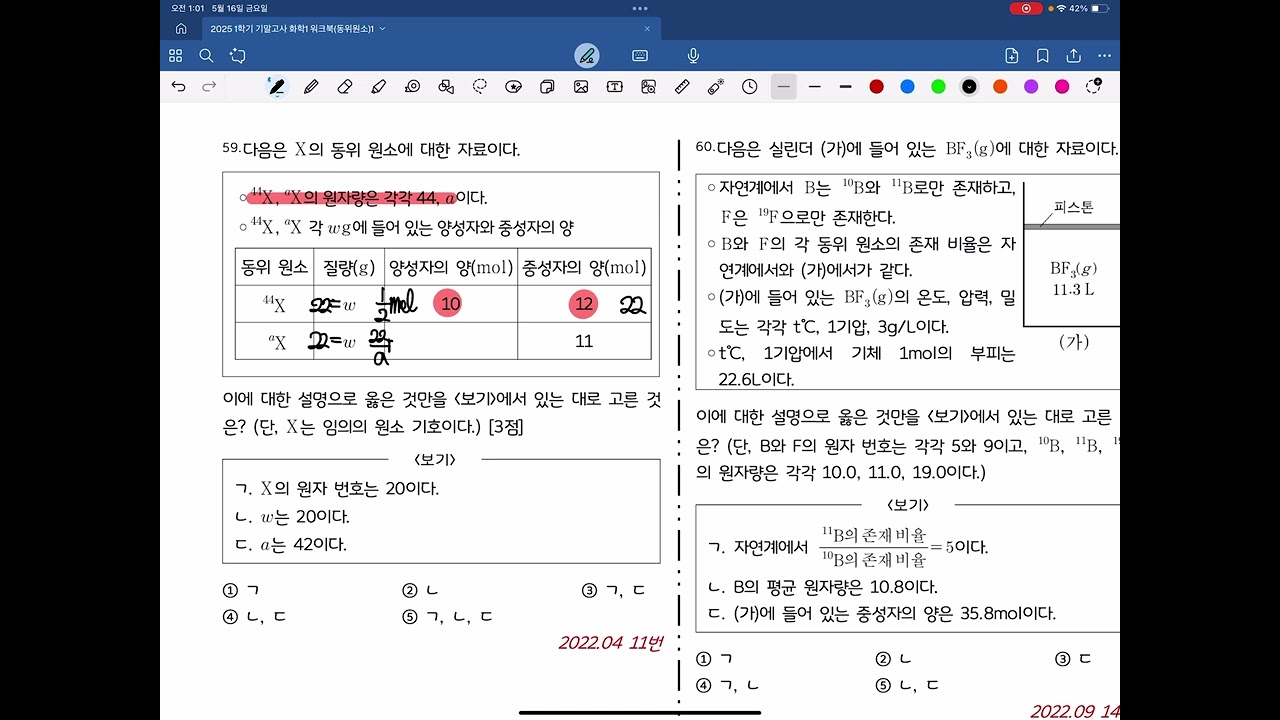Tap the red screen recording indicator
Viewport: 1280px width, 720px height.
pos(1026,8)
